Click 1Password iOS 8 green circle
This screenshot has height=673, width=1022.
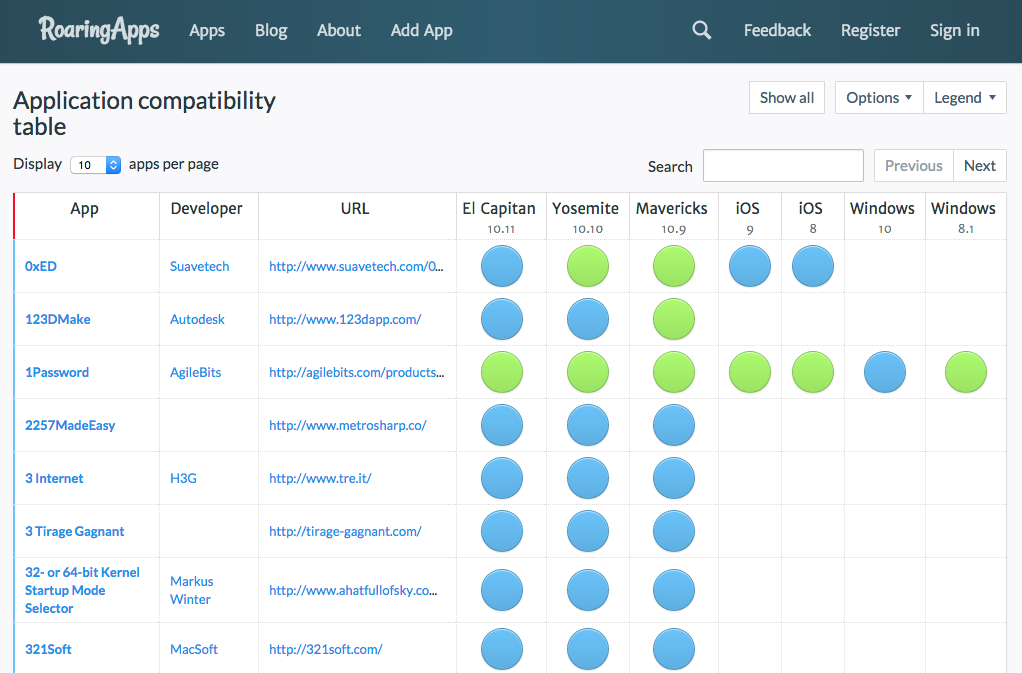[x=813, y=372]
